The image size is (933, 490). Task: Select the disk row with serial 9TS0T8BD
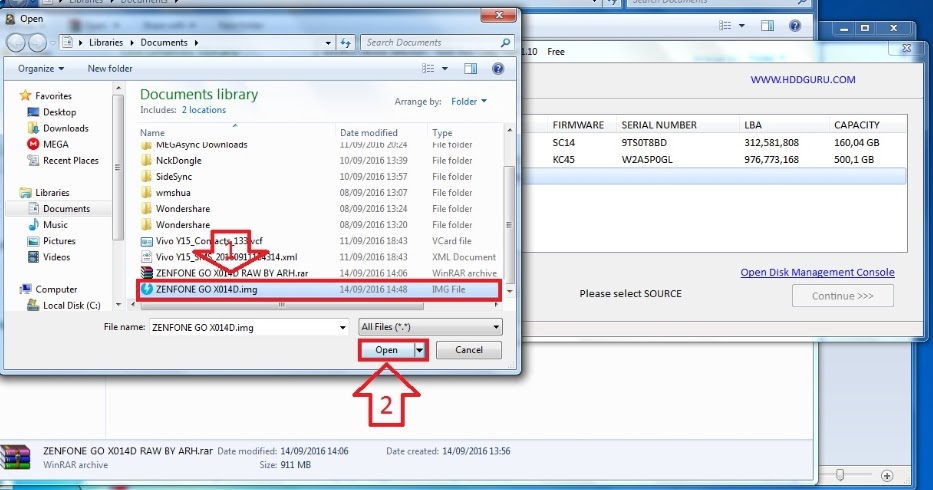714,143
